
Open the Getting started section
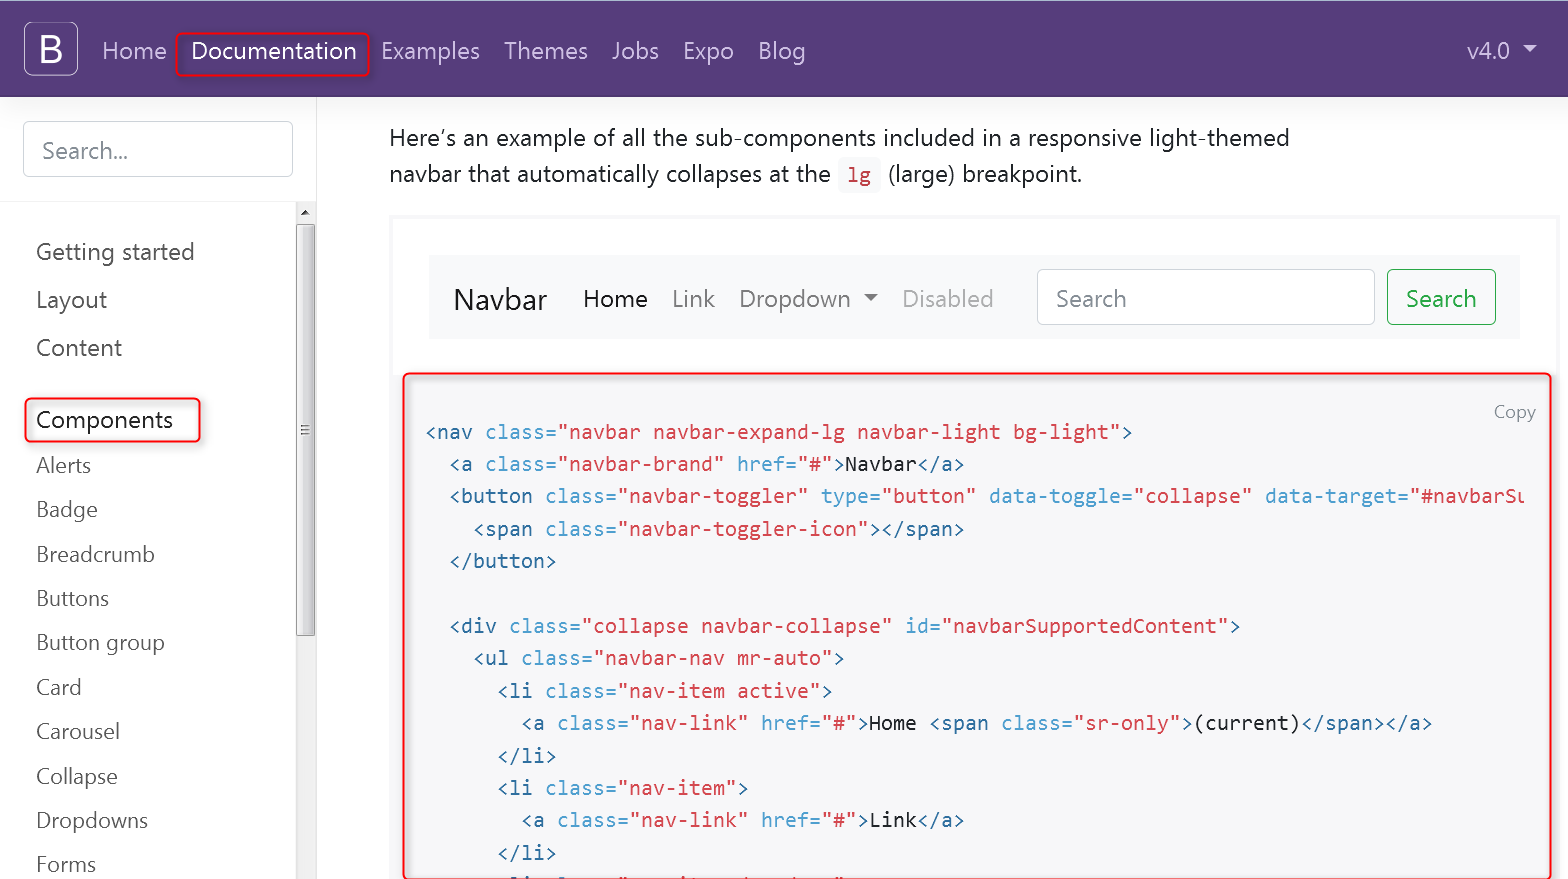point(115,252)
